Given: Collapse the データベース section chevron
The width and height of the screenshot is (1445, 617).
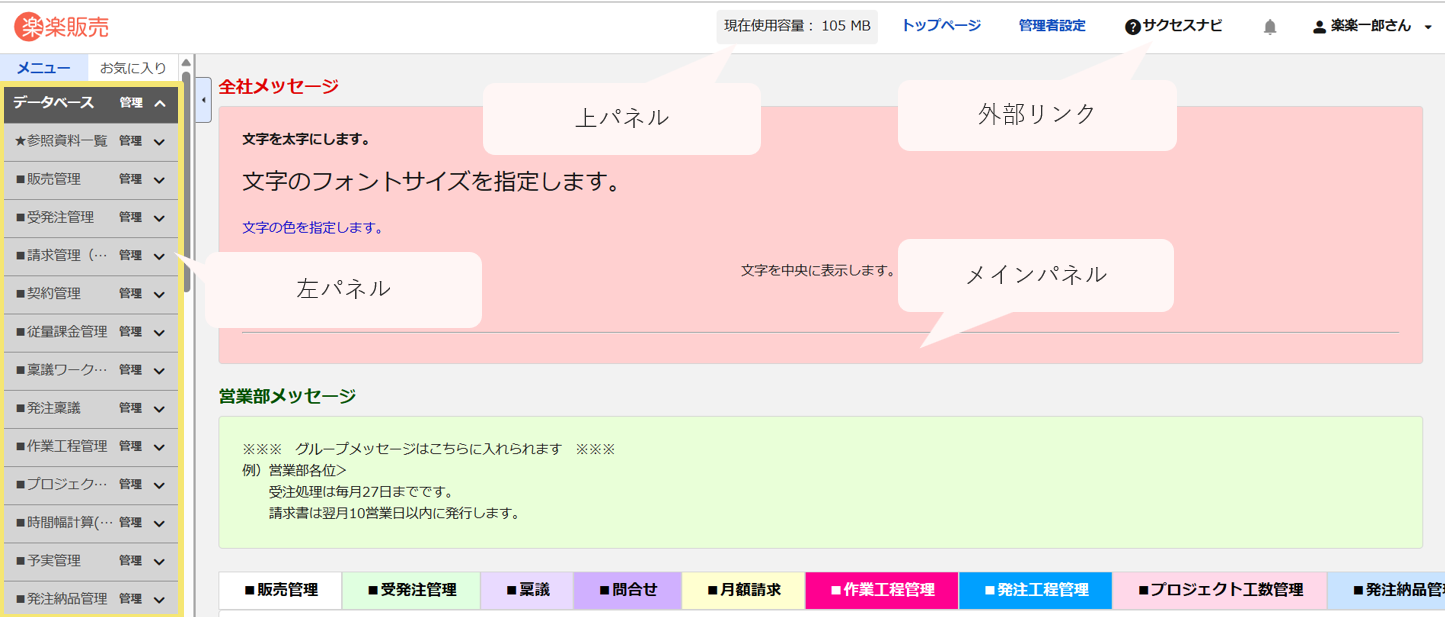Looking at the screenshot, I should tap(160, 103).
